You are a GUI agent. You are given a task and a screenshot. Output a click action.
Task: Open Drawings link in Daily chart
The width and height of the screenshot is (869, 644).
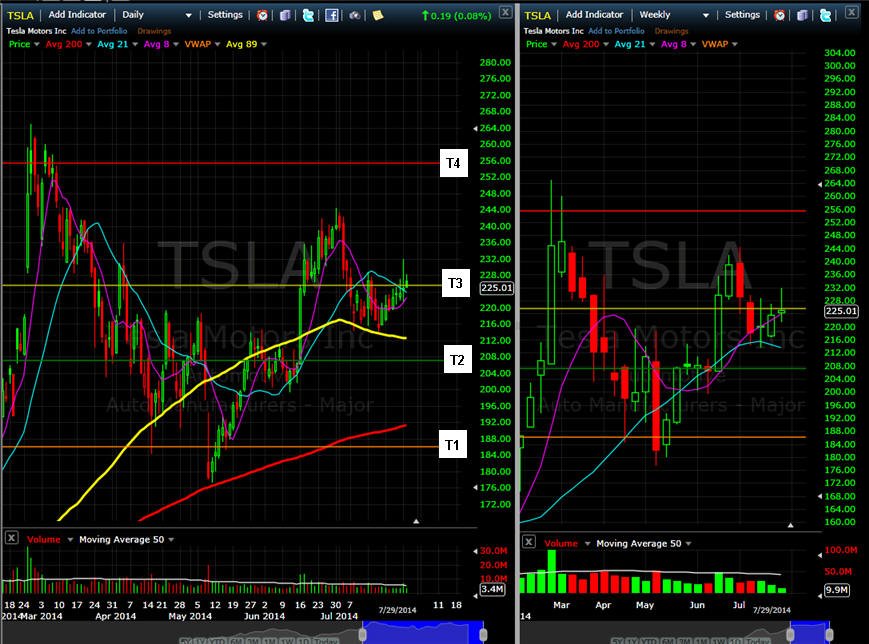154,31
